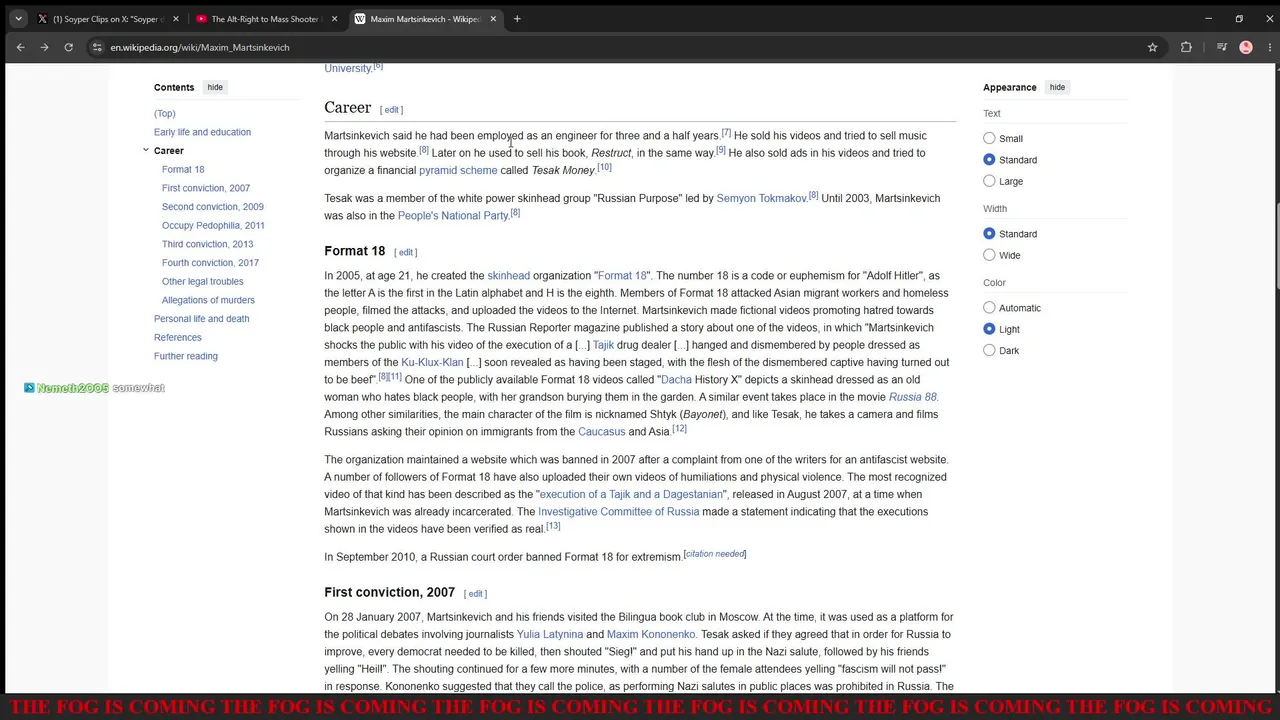Choose Light color mode

coord(989,329)
